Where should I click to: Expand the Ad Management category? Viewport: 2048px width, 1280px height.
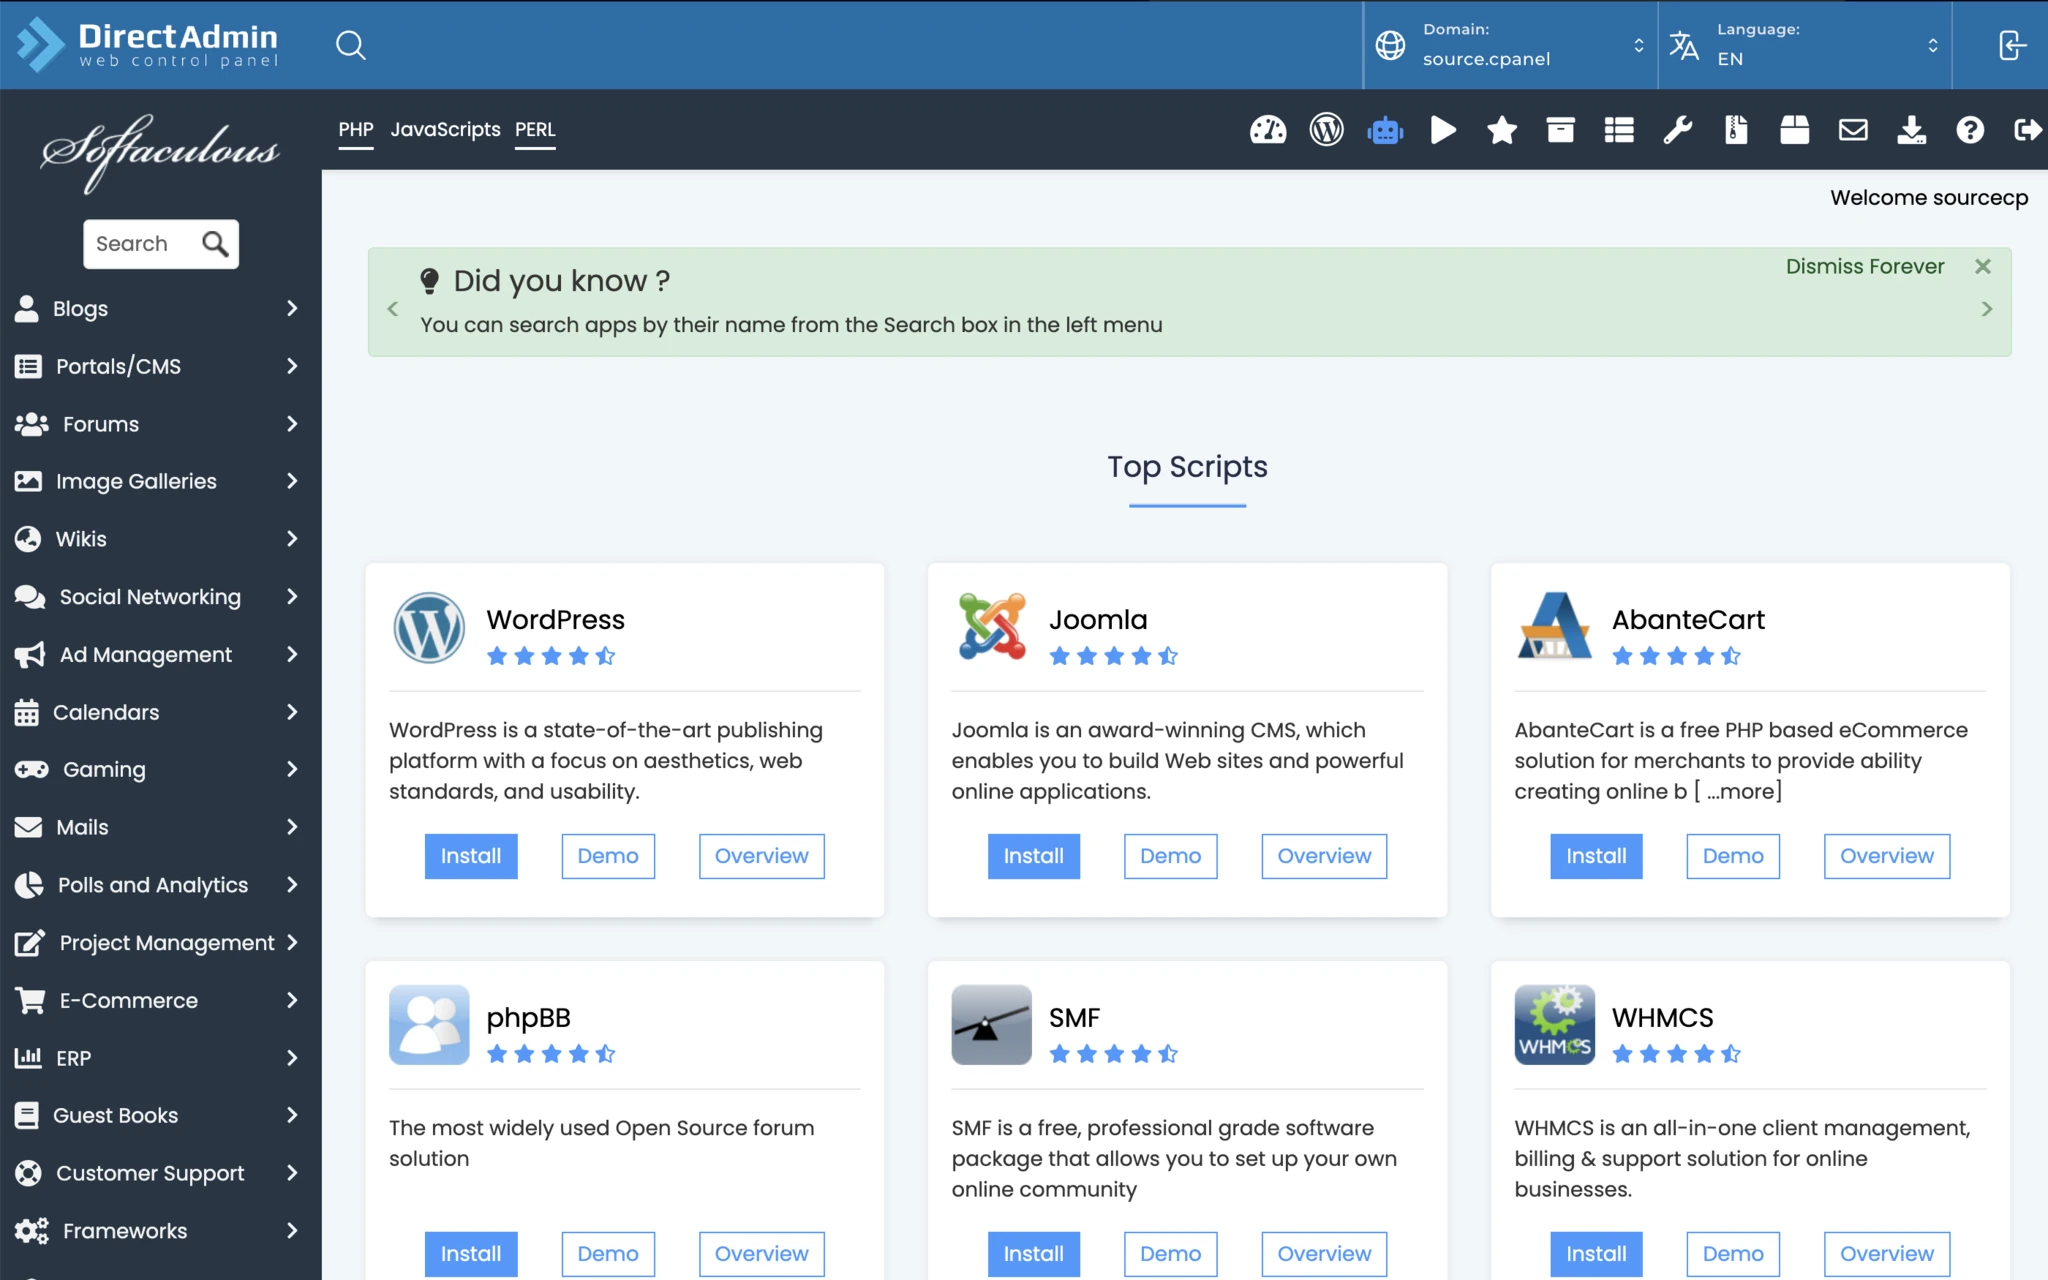160,654
